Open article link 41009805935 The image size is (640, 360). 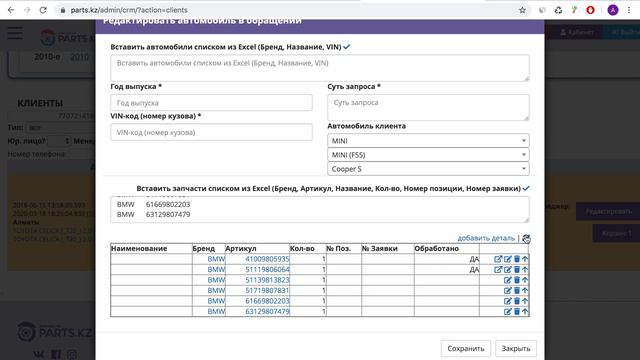pyautogui.click(x=267, y=259)
